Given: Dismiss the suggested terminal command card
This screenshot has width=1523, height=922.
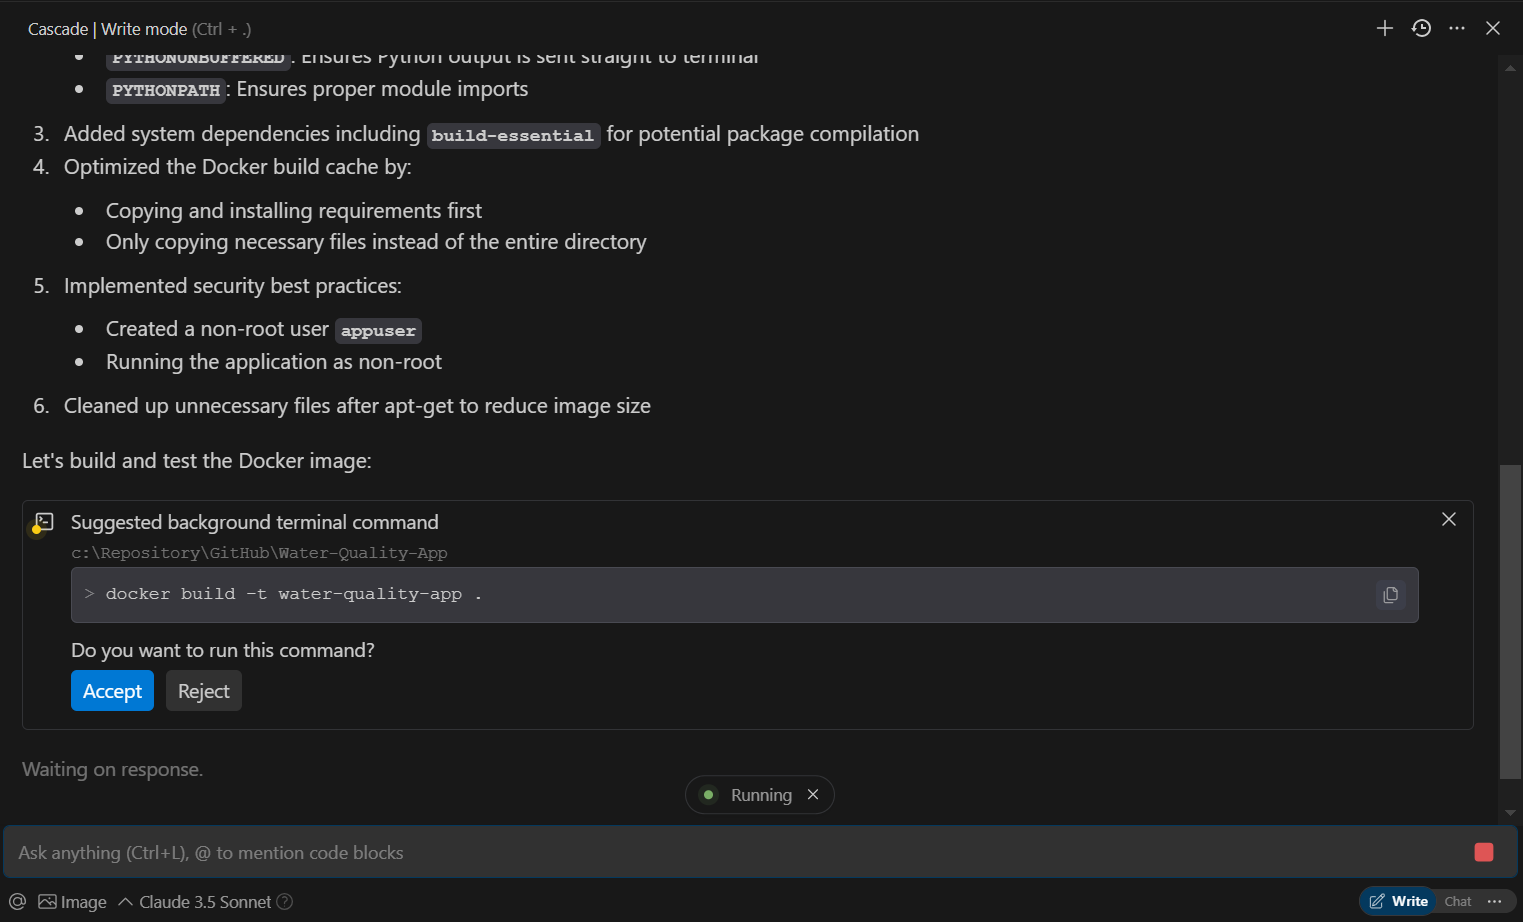Looking at the screenshot, I should tap(1449, 519).
